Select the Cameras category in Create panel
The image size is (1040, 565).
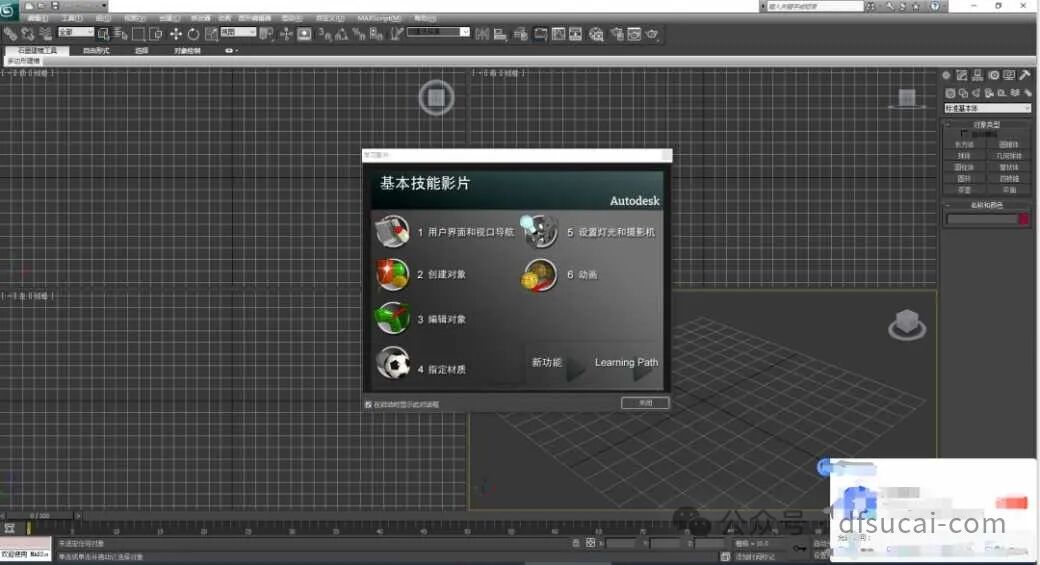tap(989, 94)
